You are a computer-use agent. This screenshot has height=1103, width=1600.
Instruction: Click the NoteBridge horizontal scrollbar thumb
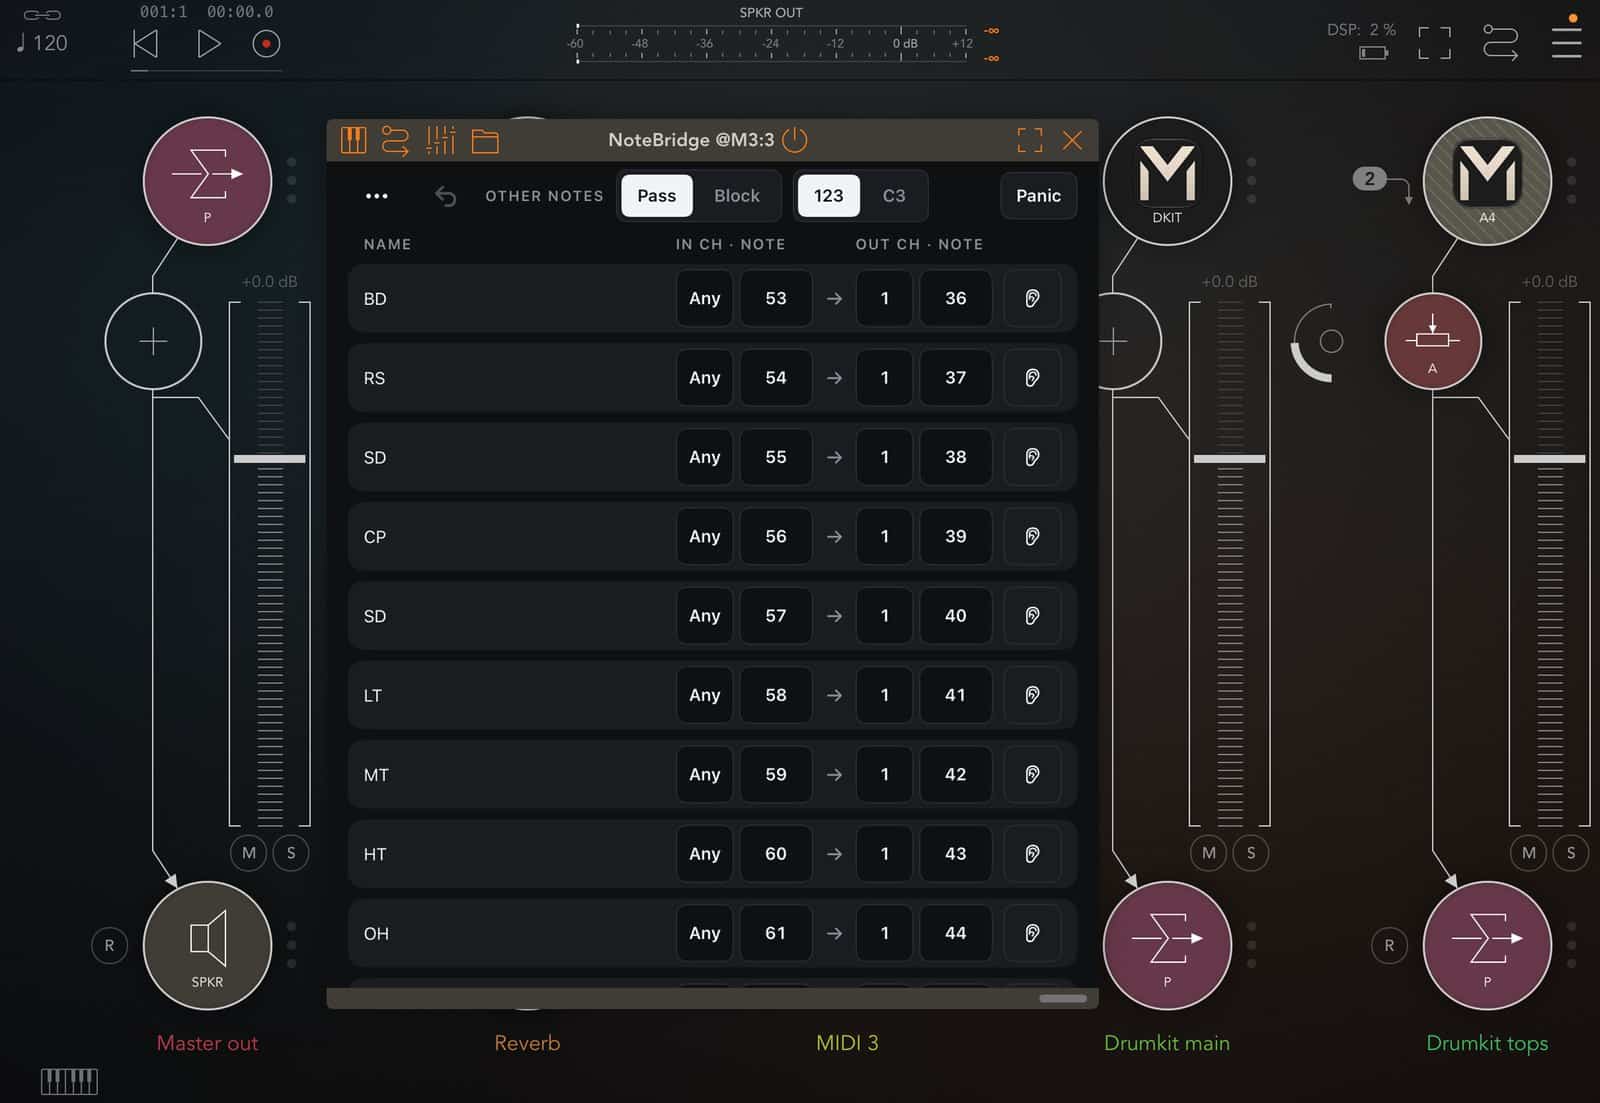tap(1062, 998)
